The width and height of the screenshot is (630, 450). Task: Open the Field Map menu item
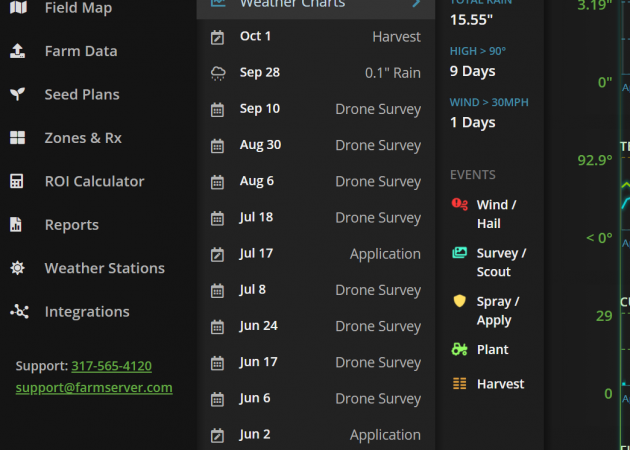pyautogui.click(x=78, y=8)
